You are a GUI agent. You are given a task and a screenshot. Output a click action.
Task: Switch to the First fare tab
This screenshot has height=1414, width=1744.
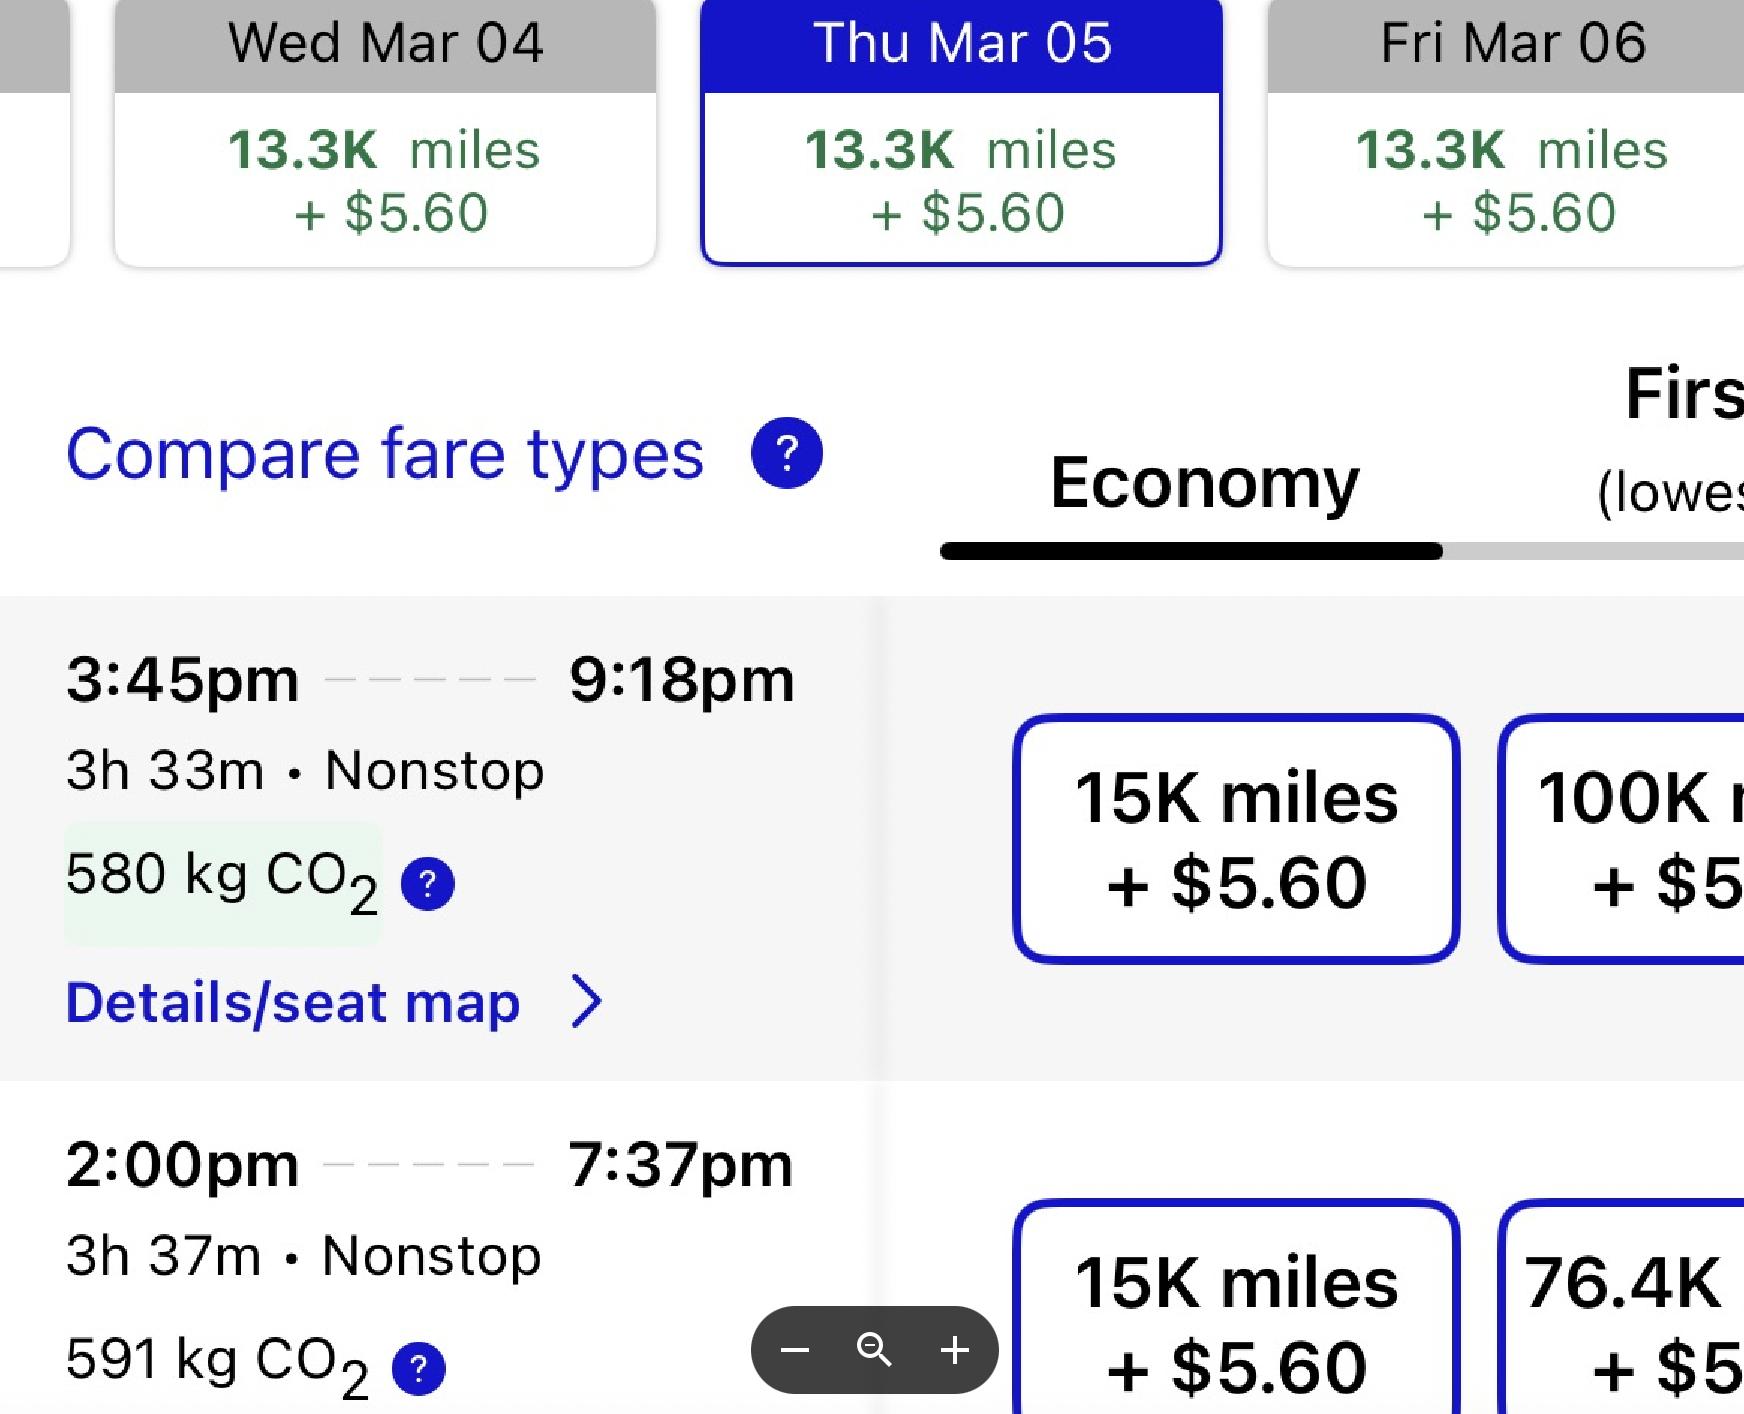pos(1680,440)
